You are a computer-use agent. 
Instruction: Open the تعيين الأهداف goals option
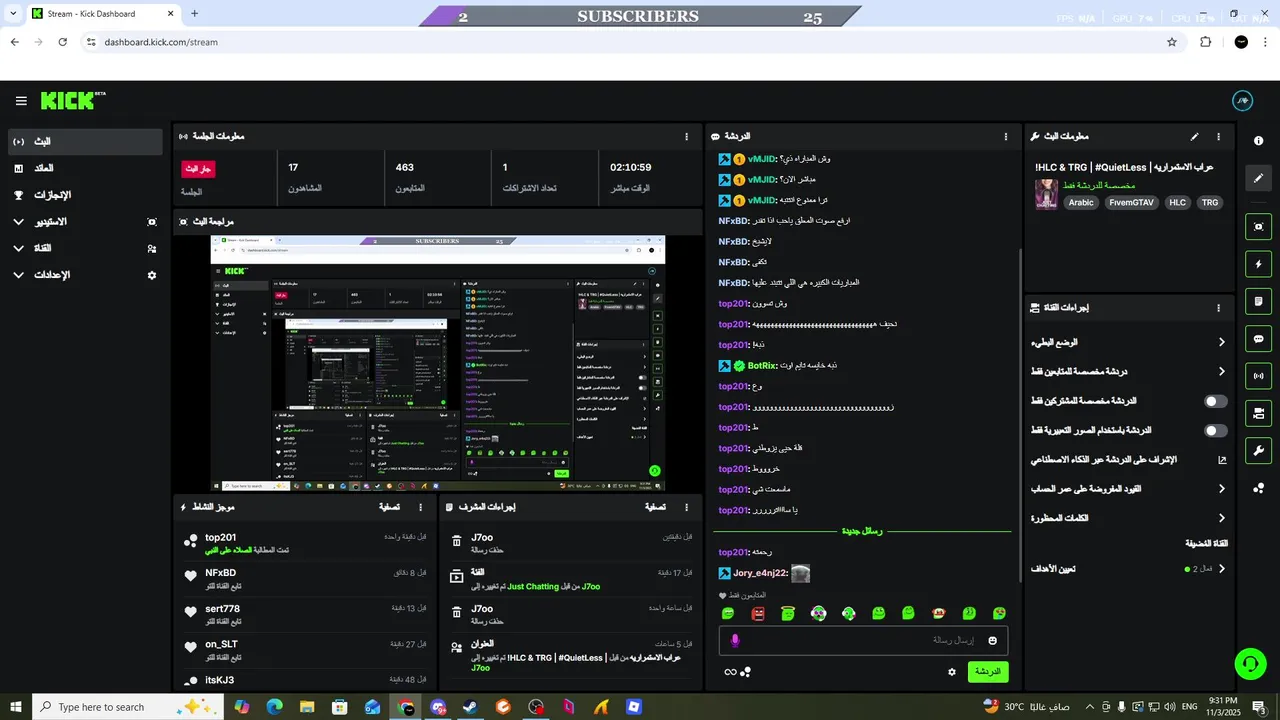click(x=1128, y=569)
